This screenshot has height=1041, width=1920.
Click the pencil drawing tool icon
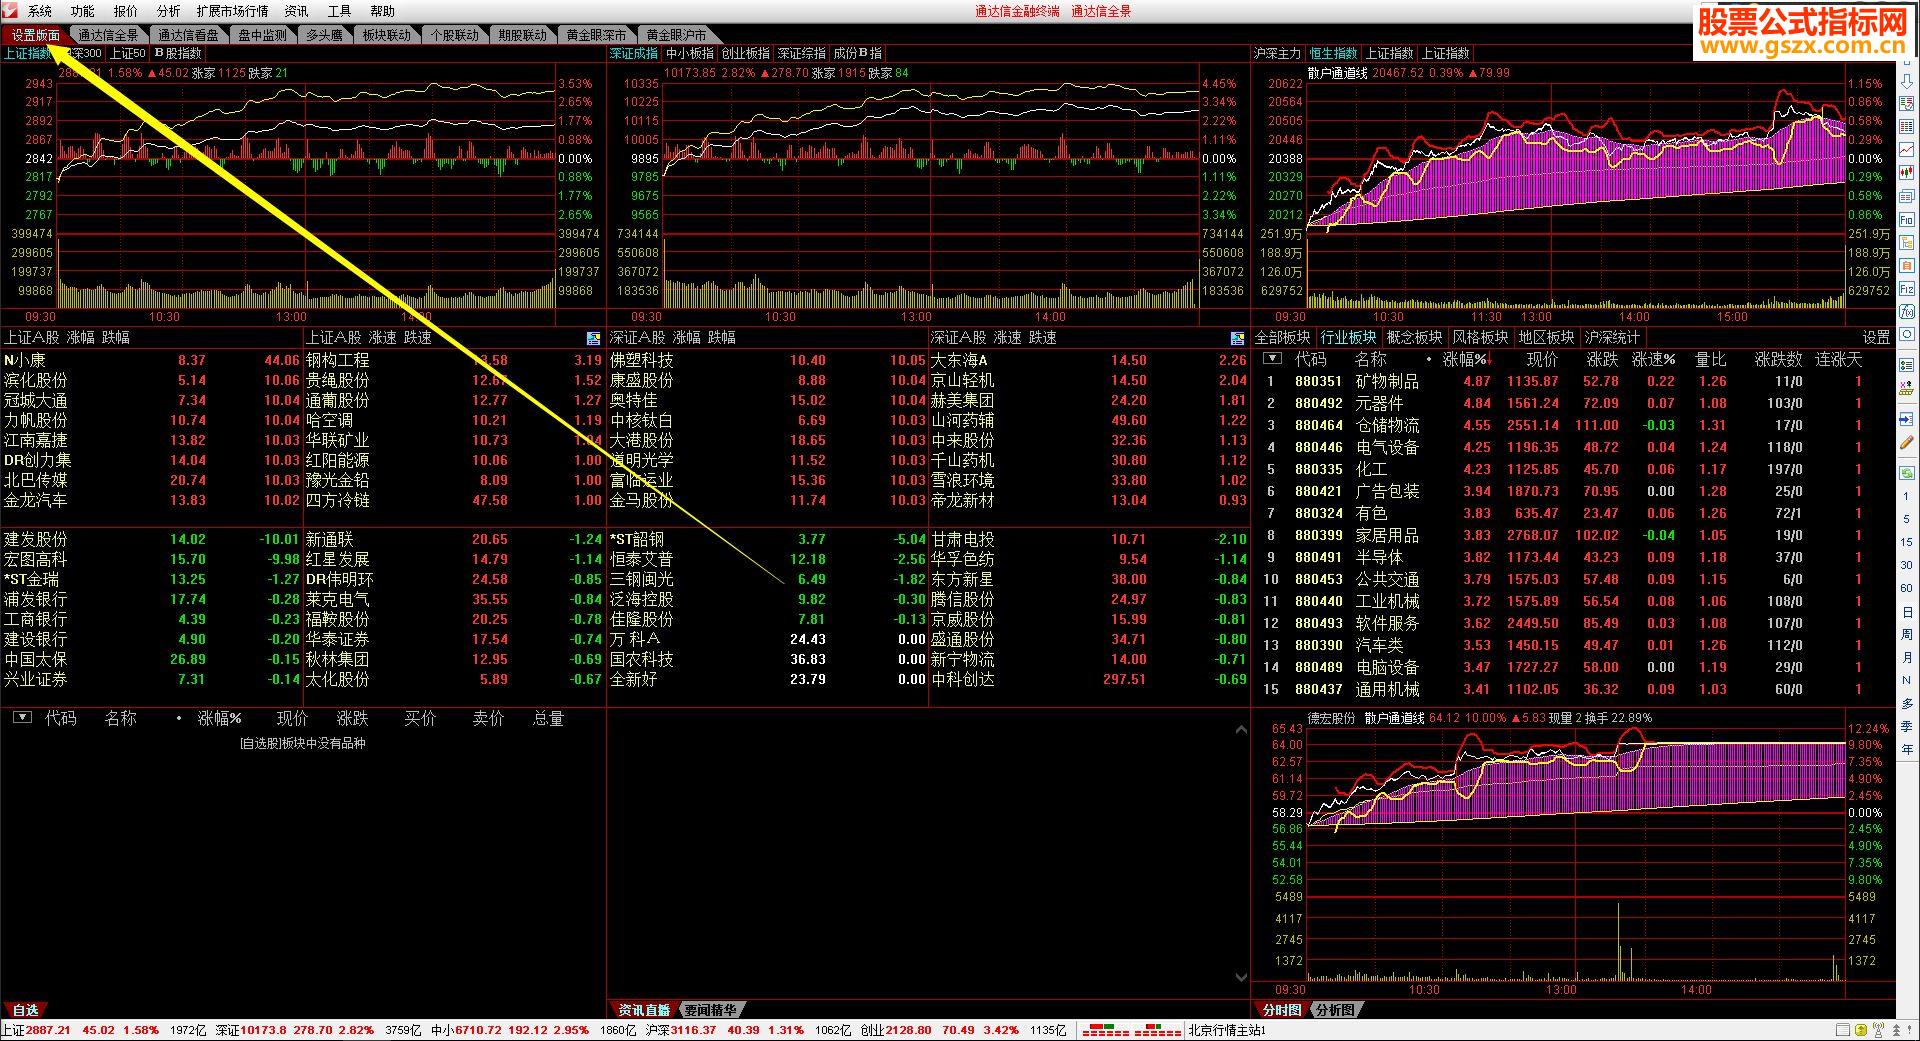click(x=1906, y=442)
